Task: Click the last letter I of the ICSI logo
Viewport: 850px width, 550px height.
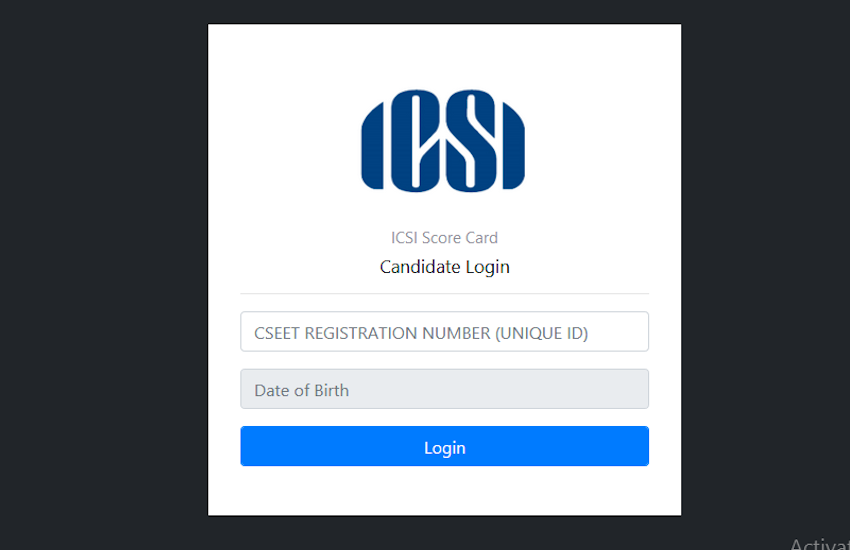Action: point(513,146)
